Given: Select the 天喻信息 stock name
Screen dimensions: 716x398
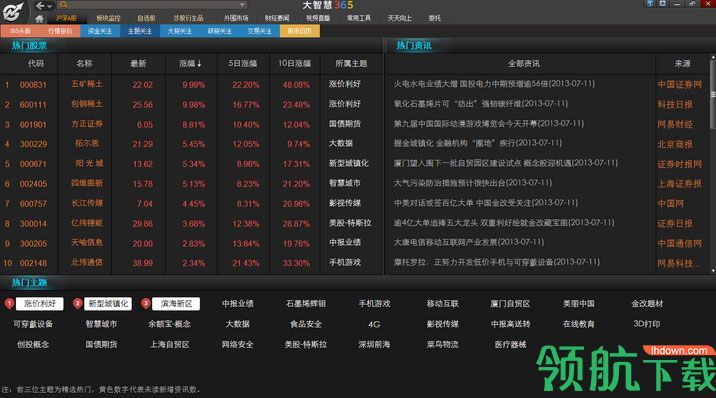Looking at the screenshot, I should click(x=87, y=243).
